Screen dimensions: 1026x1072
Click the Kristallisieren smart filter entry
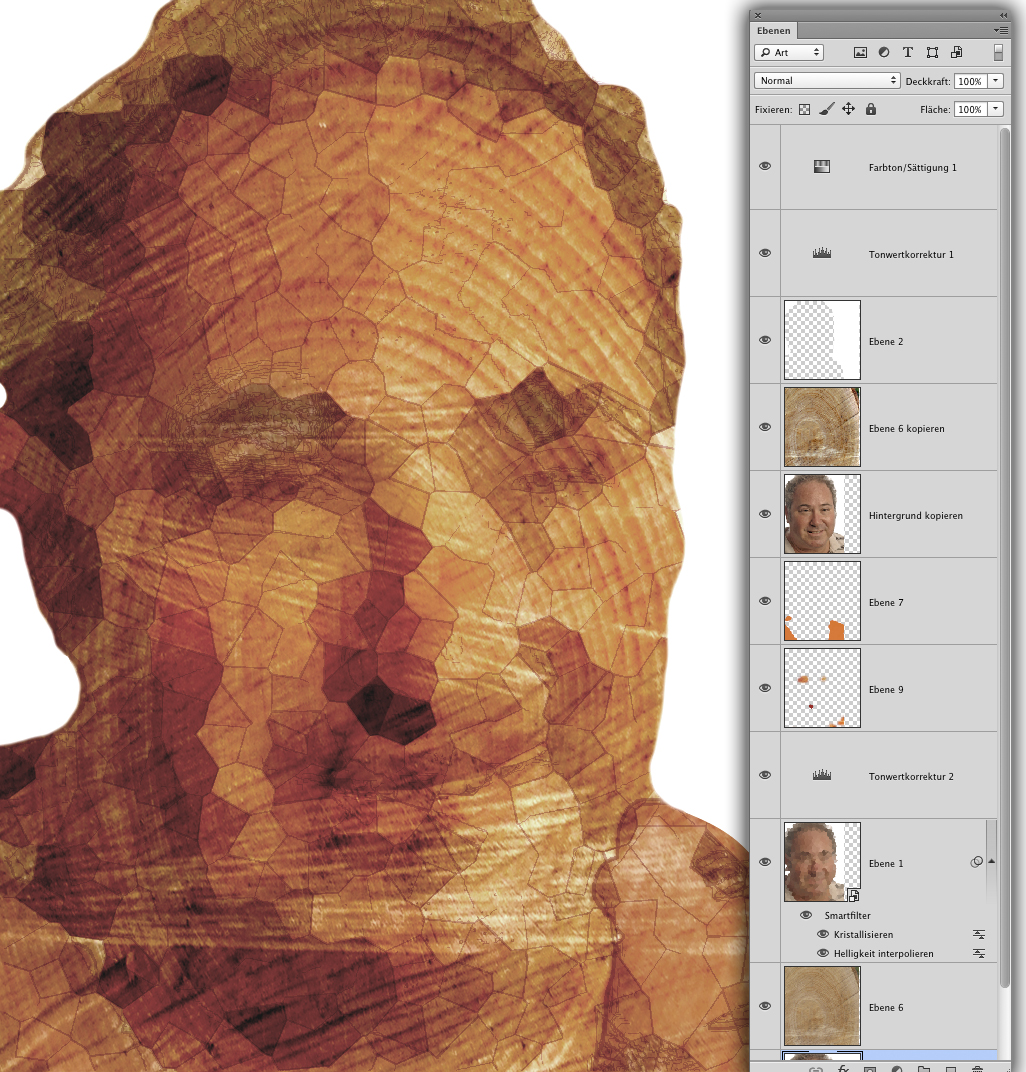863,935
